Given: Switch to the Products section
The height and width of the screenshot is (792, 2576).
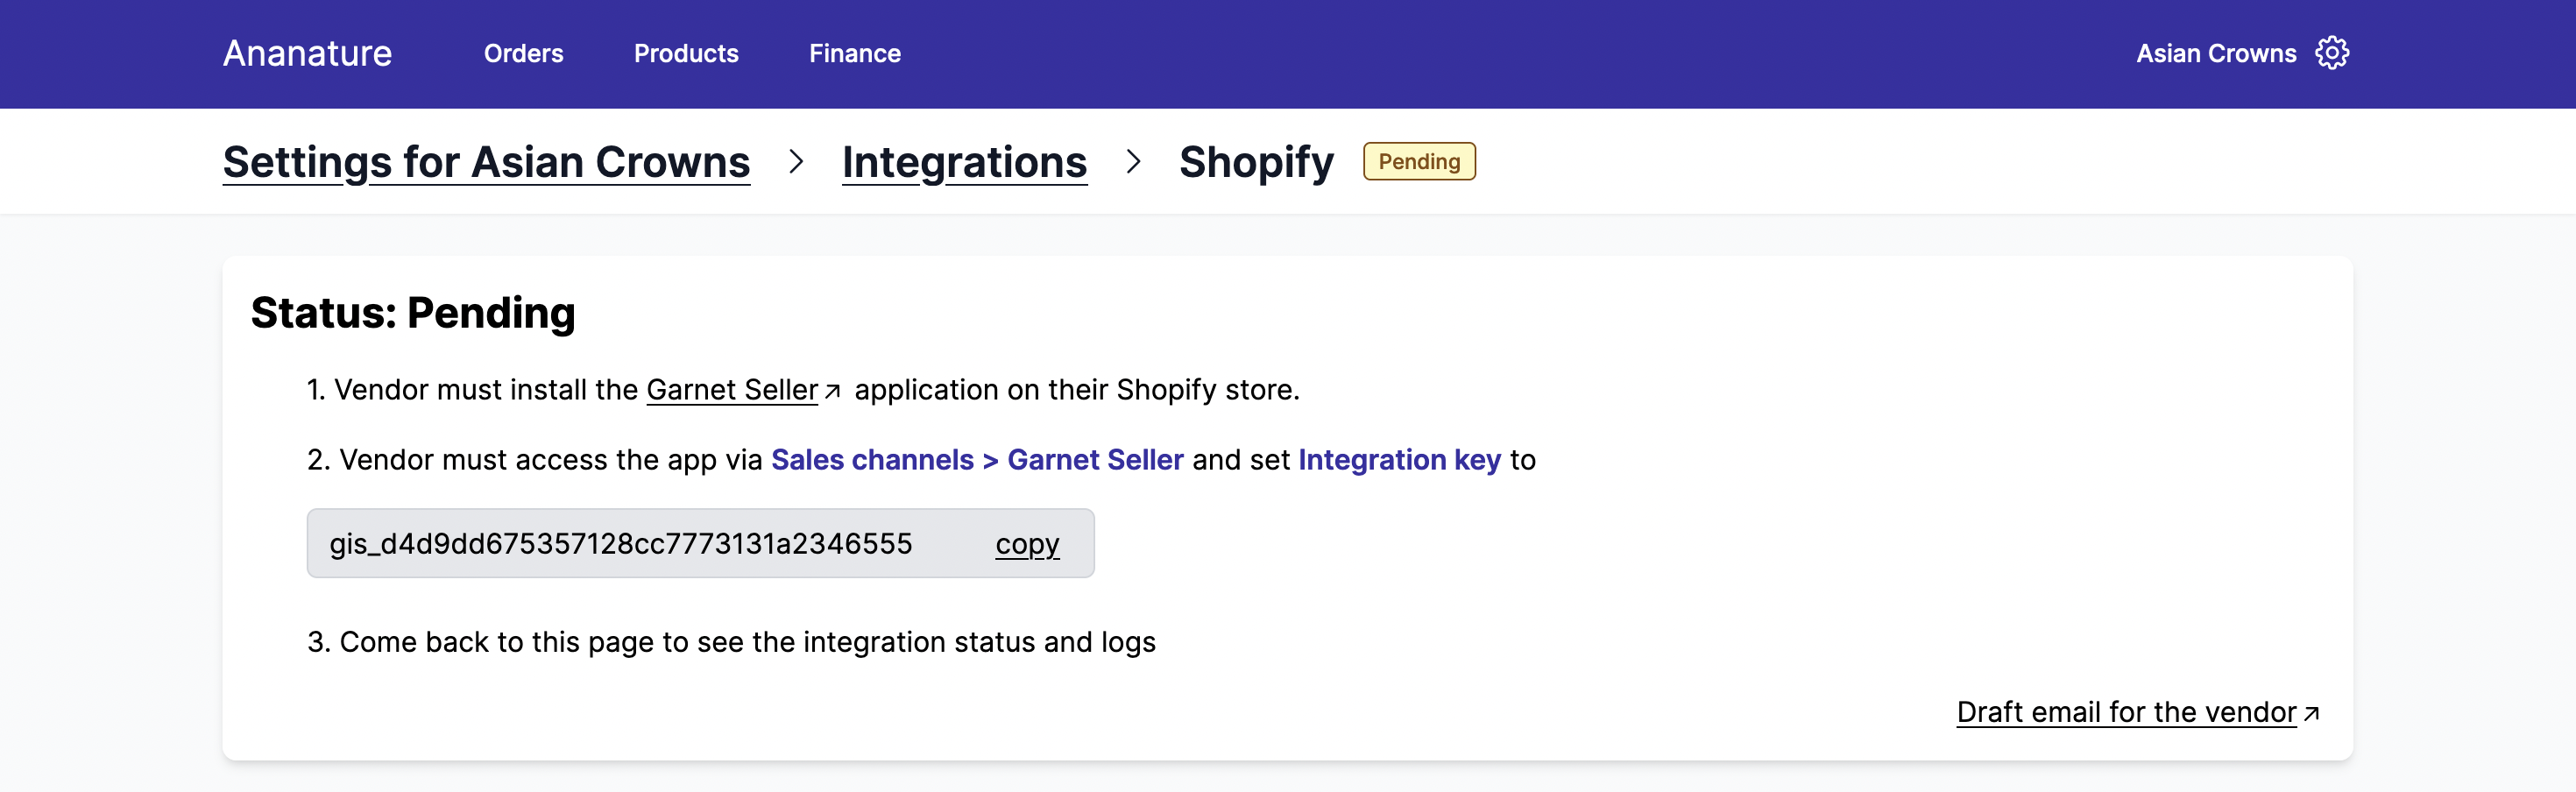Looking at the screenshot, I should (x=685, y=53).
